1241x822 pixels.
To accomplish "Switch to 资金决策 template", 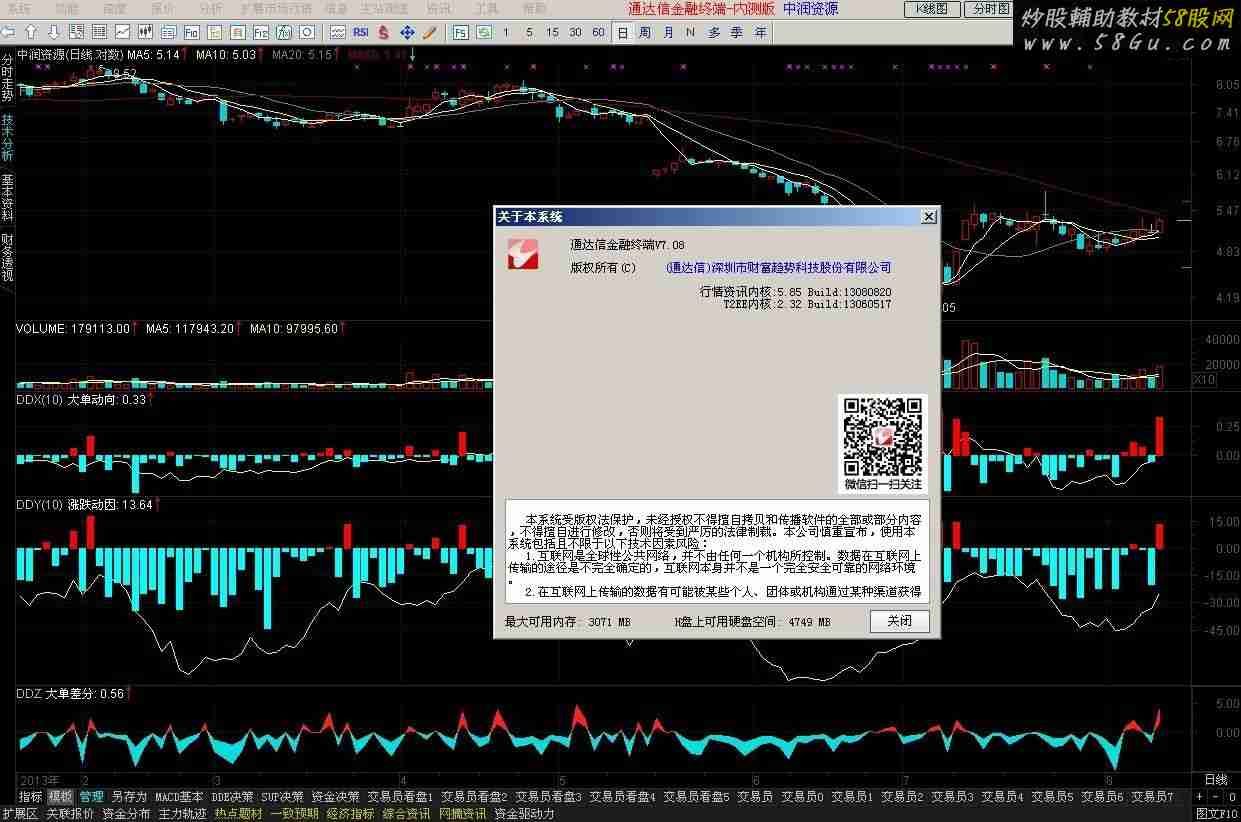I will pyautogui.click(x=336, y=797).
